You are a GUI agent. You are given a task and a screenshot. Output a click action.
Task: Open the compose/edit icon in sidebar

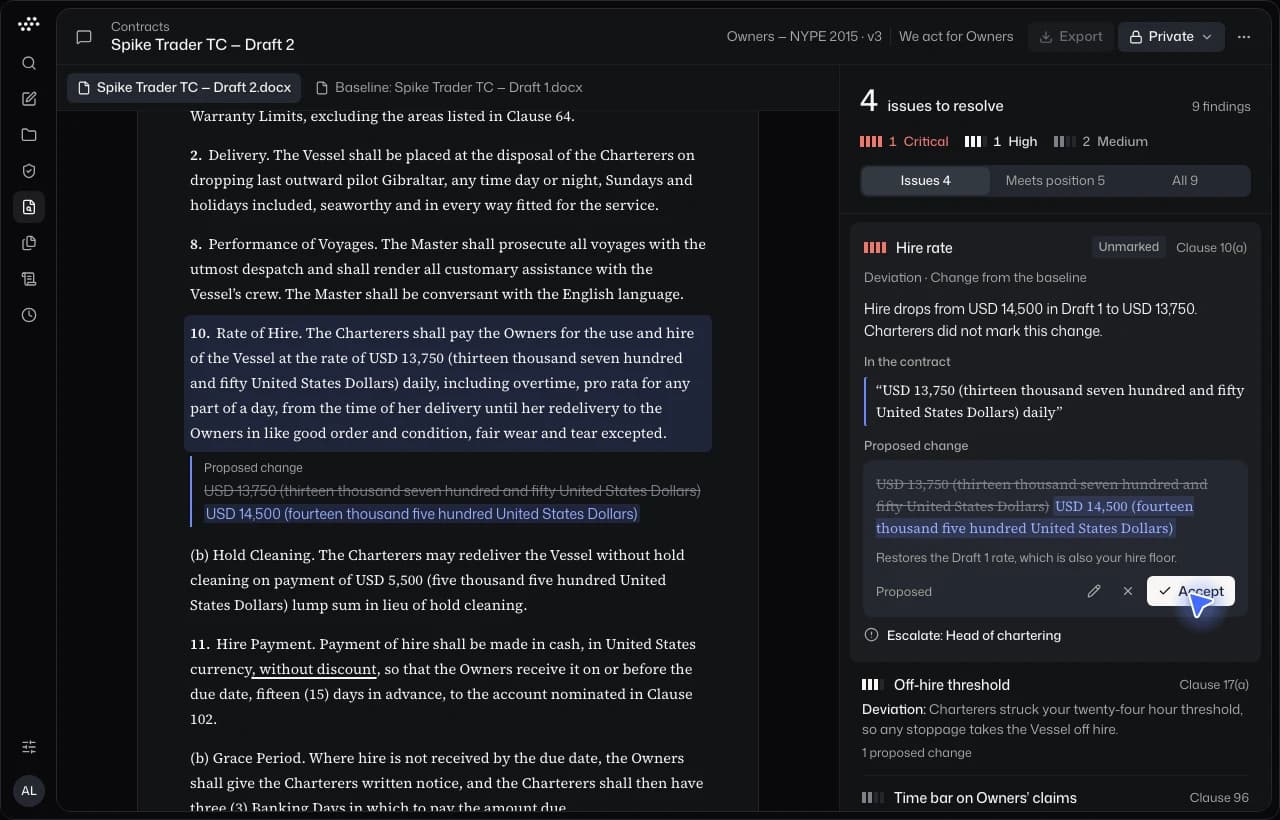coord(29,99)
